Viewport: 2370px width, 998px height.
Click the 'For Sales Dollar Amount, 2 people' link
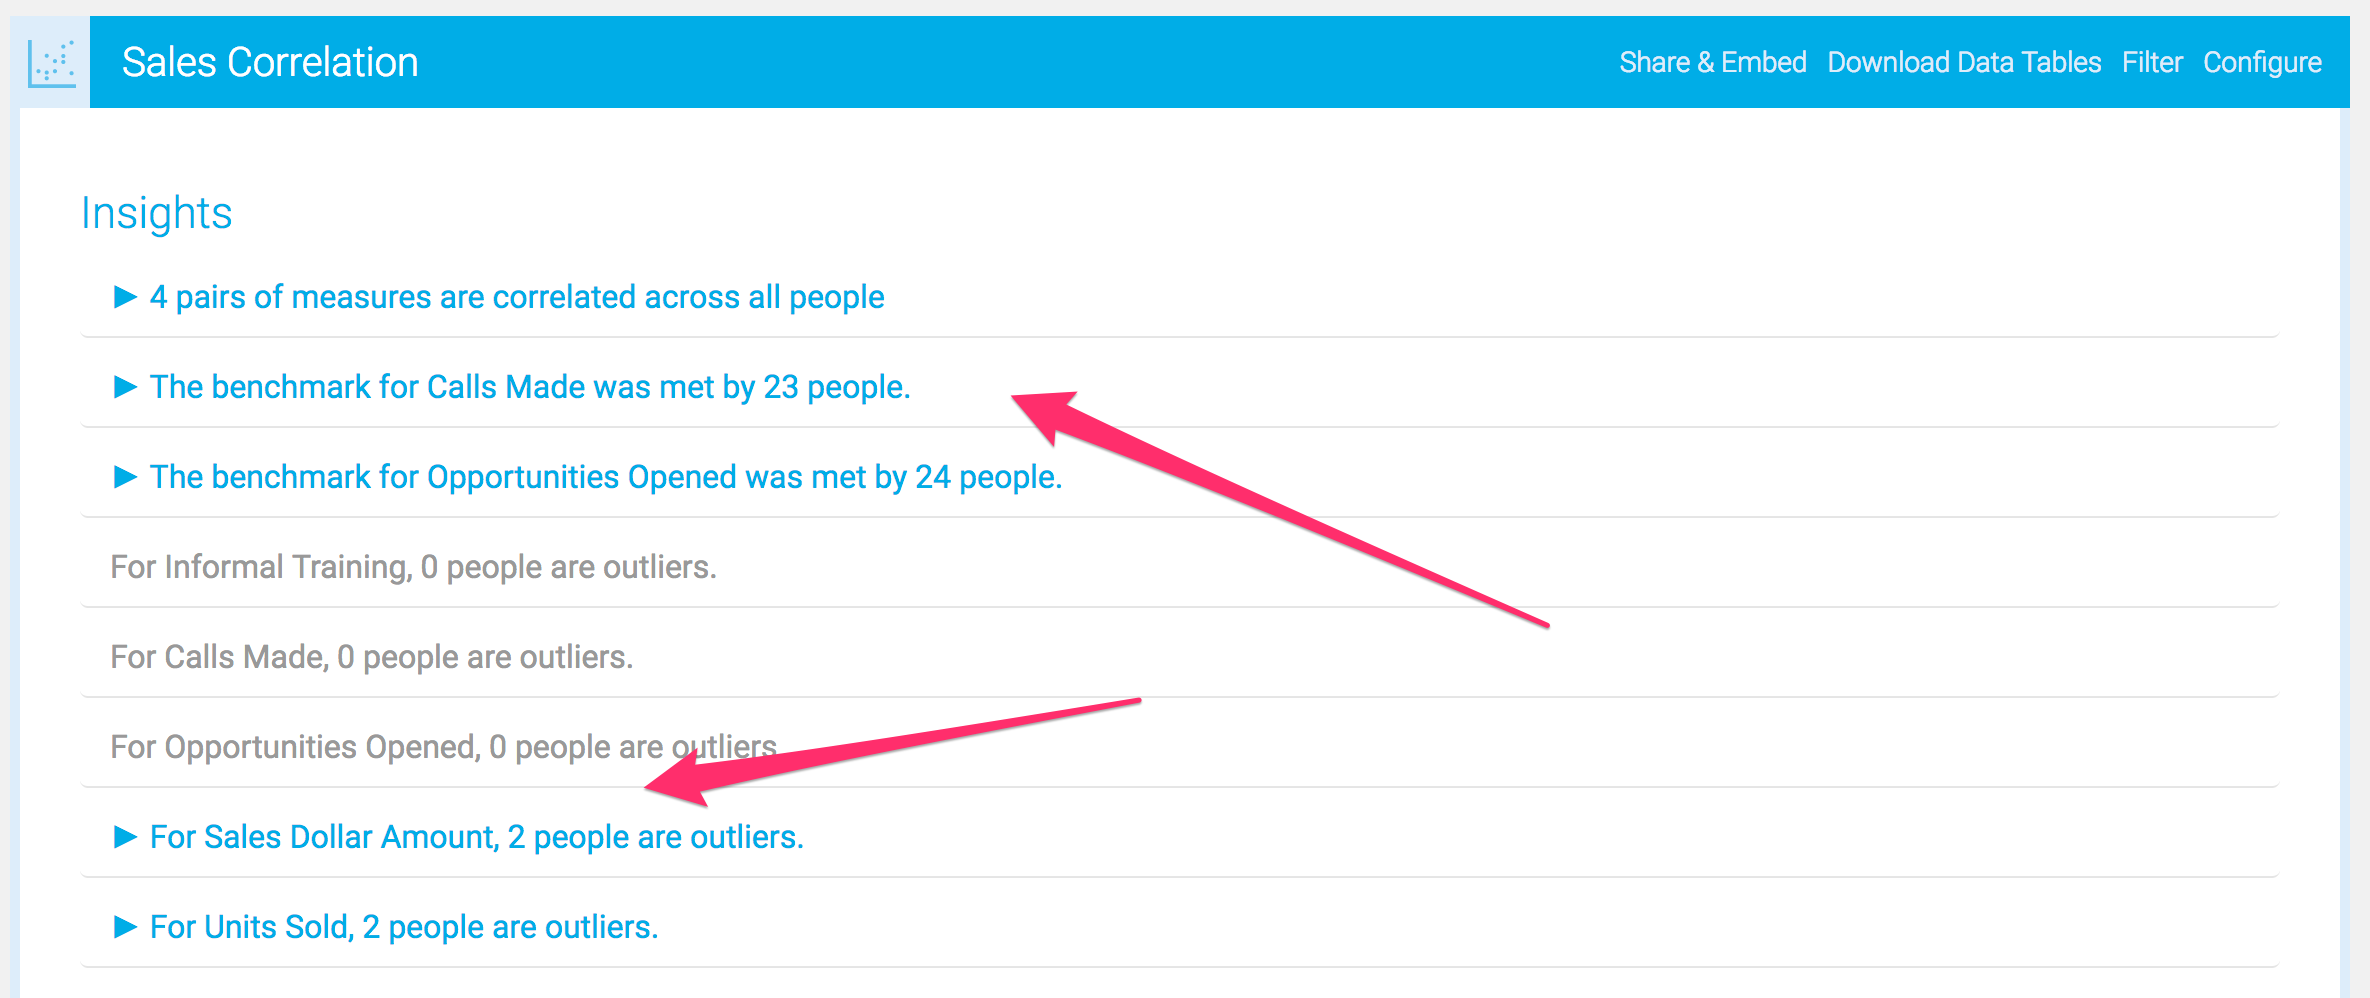(x=477, y=837)
